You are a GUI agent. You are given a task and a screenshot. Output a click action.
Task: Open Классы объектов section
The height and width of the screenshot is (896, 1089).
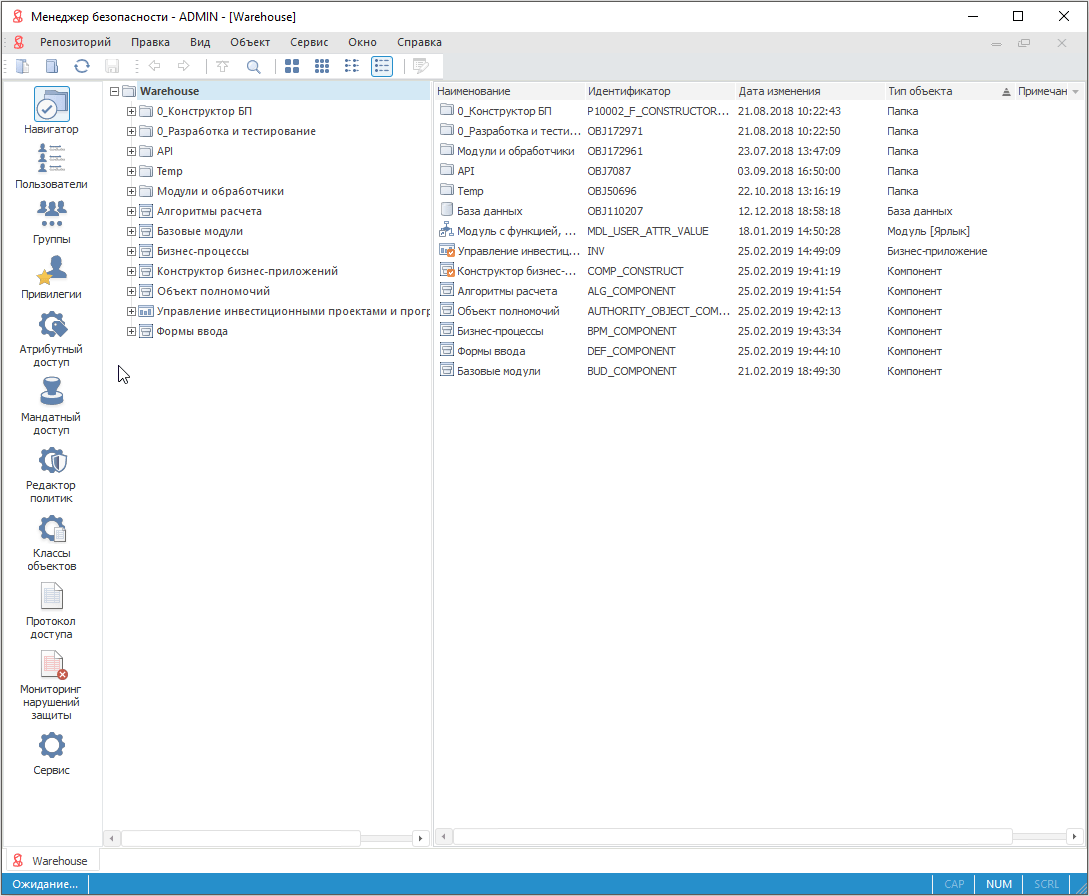(x=51, y=543)
